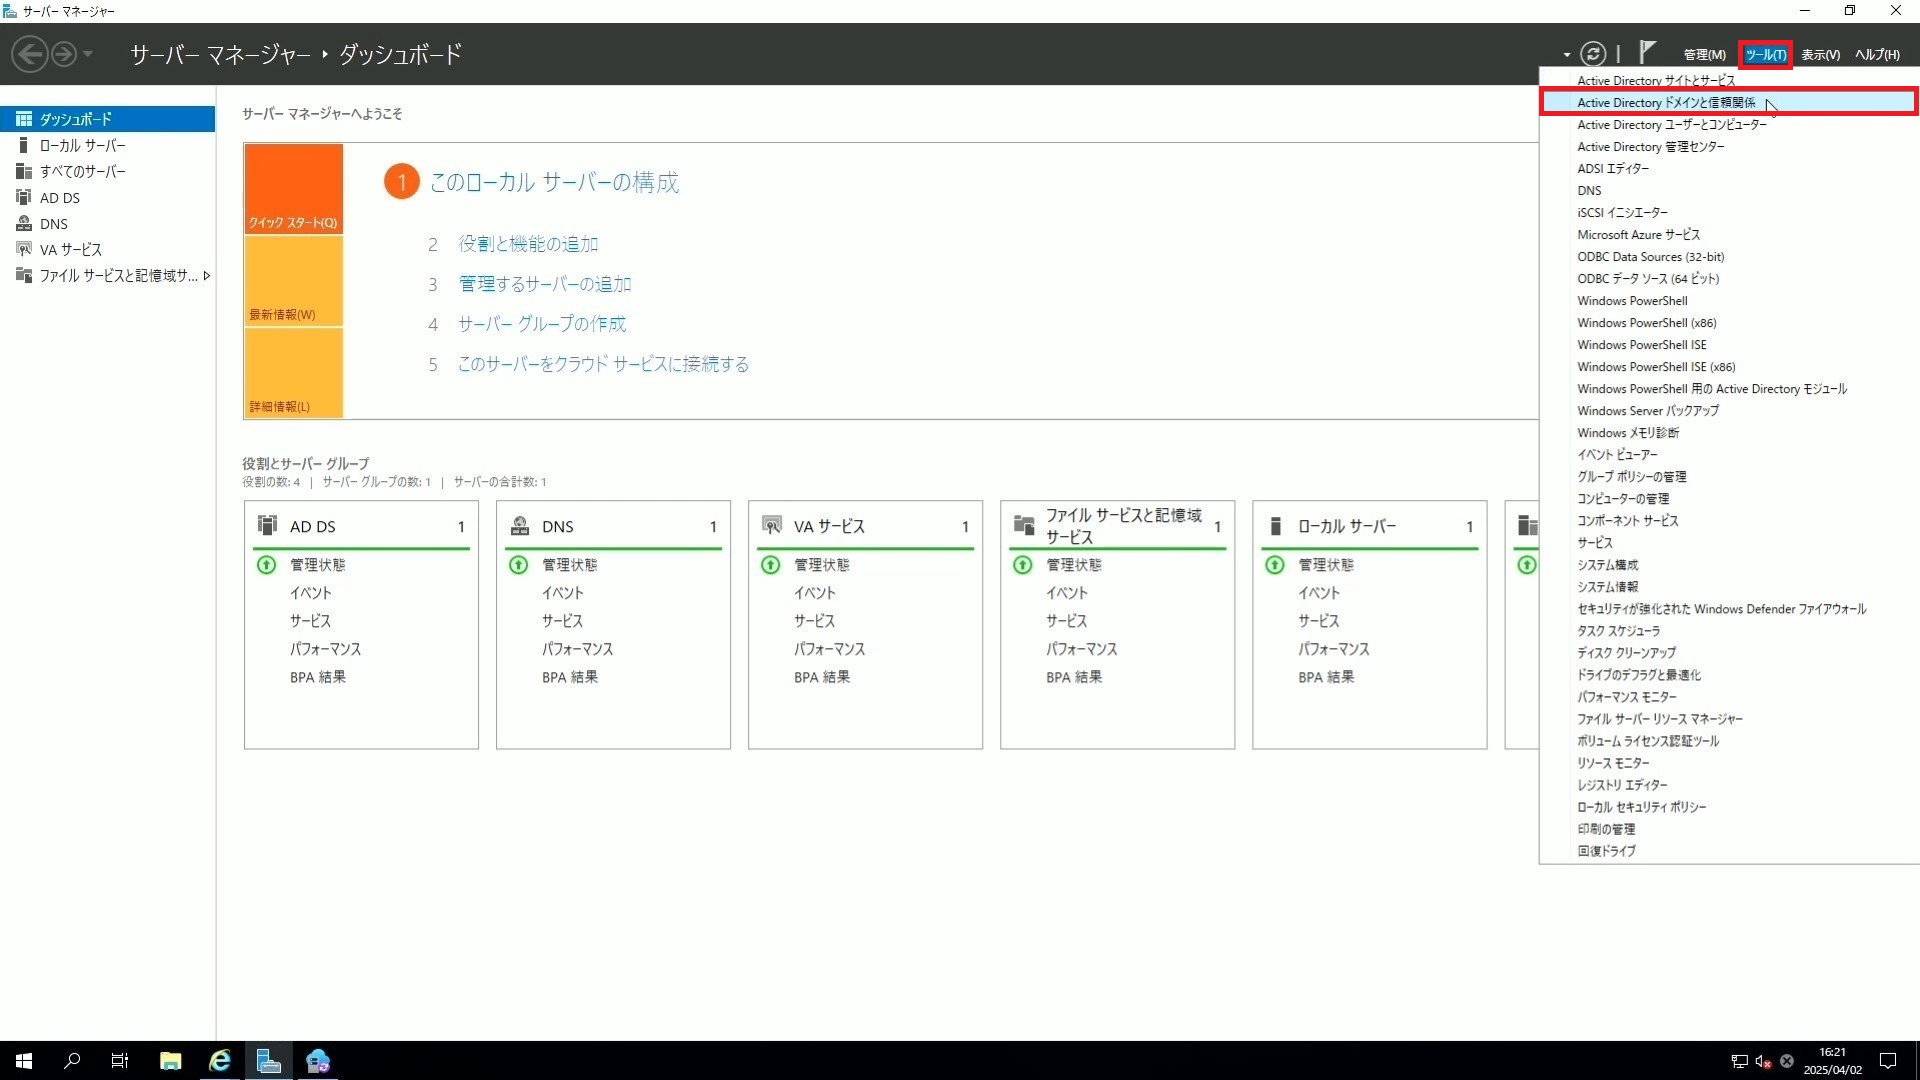Click the クイック スタート(Q) tile
This screenshot has height=1080, width=1920.
293,189
